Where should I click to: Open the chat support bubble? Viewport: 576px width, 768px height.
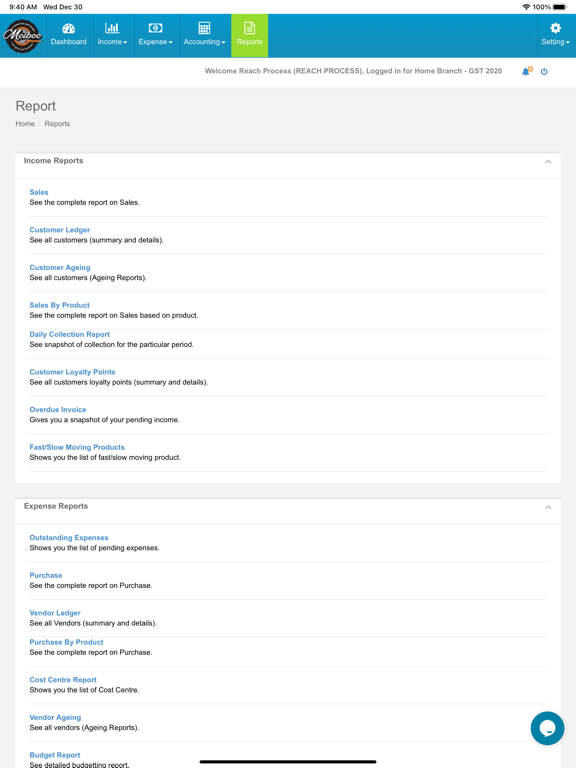547,728
